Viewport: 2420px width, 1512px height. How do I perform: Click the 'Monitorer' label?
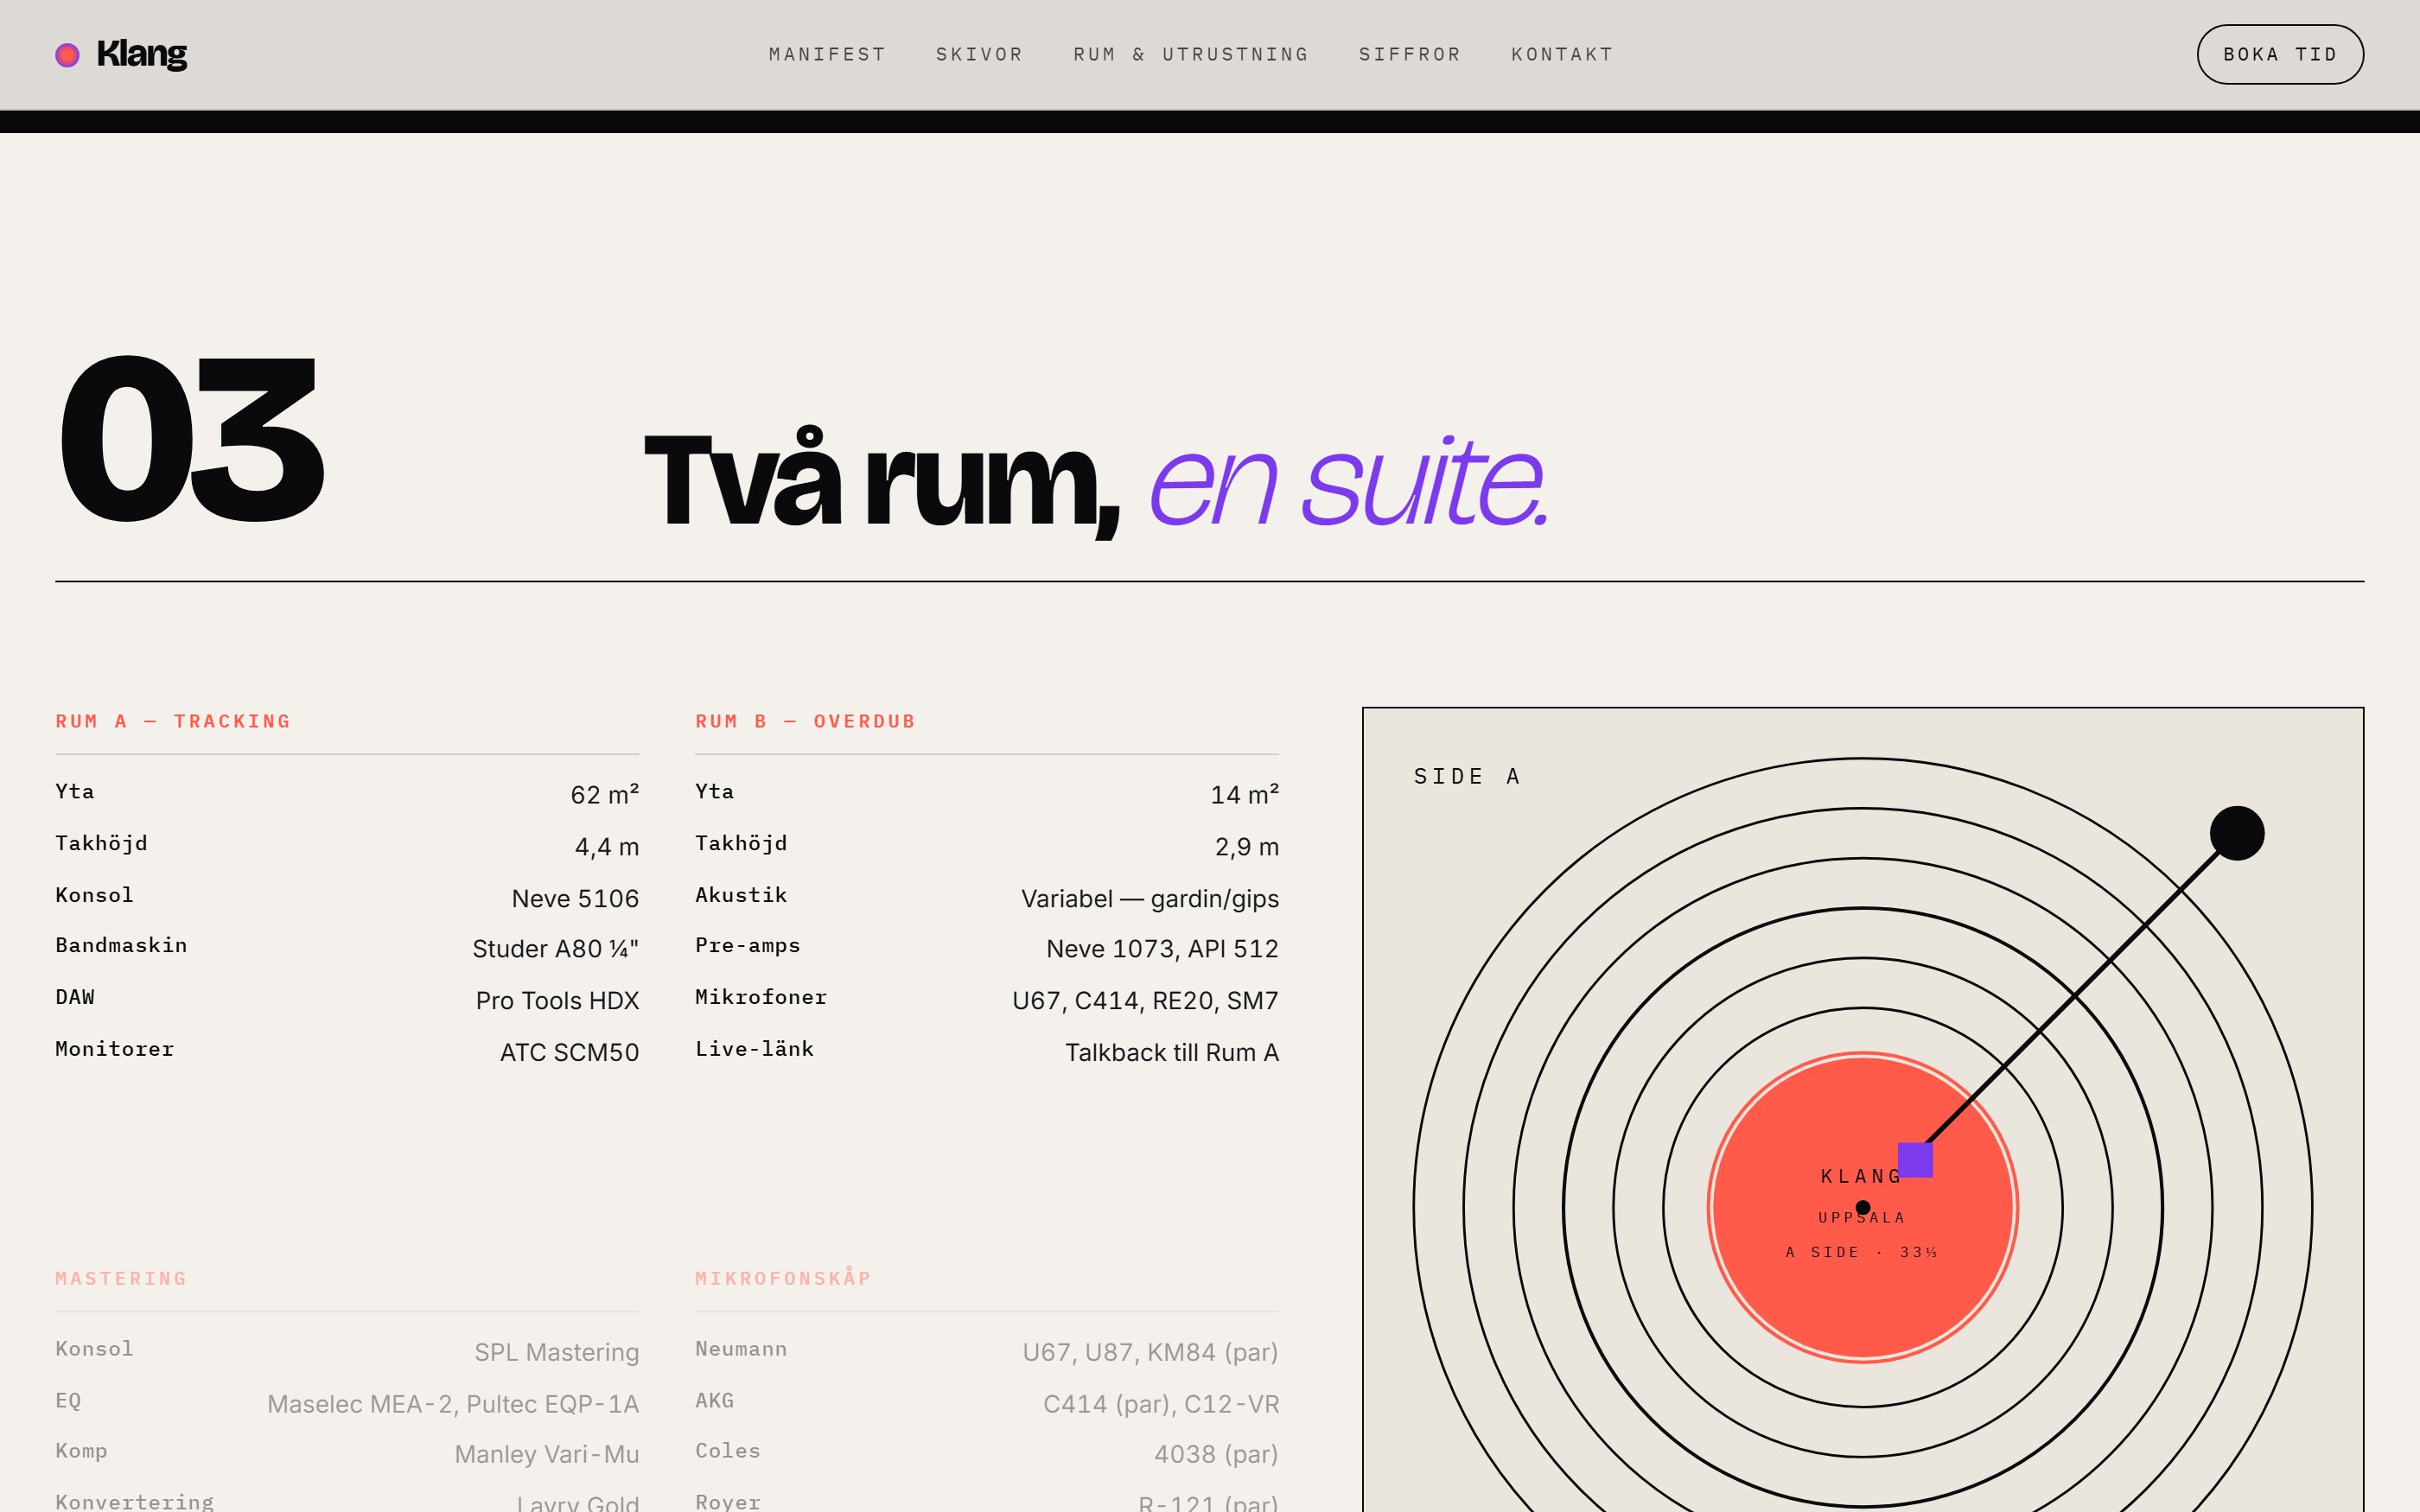click(114, 1049)
